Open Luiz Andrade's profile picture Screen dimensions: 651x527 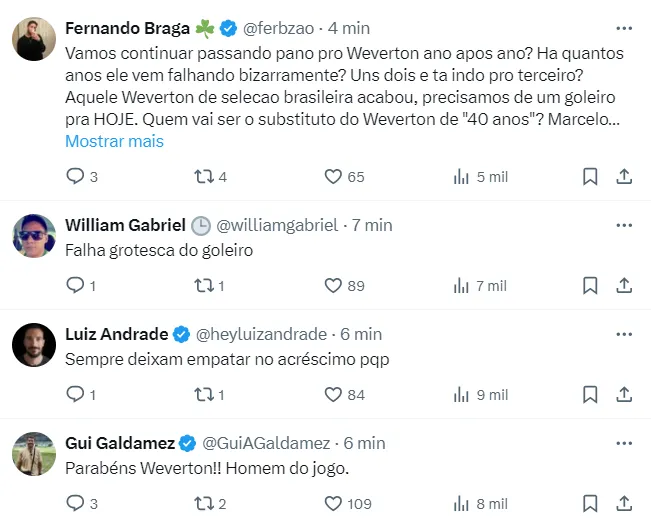coord(34,344)
